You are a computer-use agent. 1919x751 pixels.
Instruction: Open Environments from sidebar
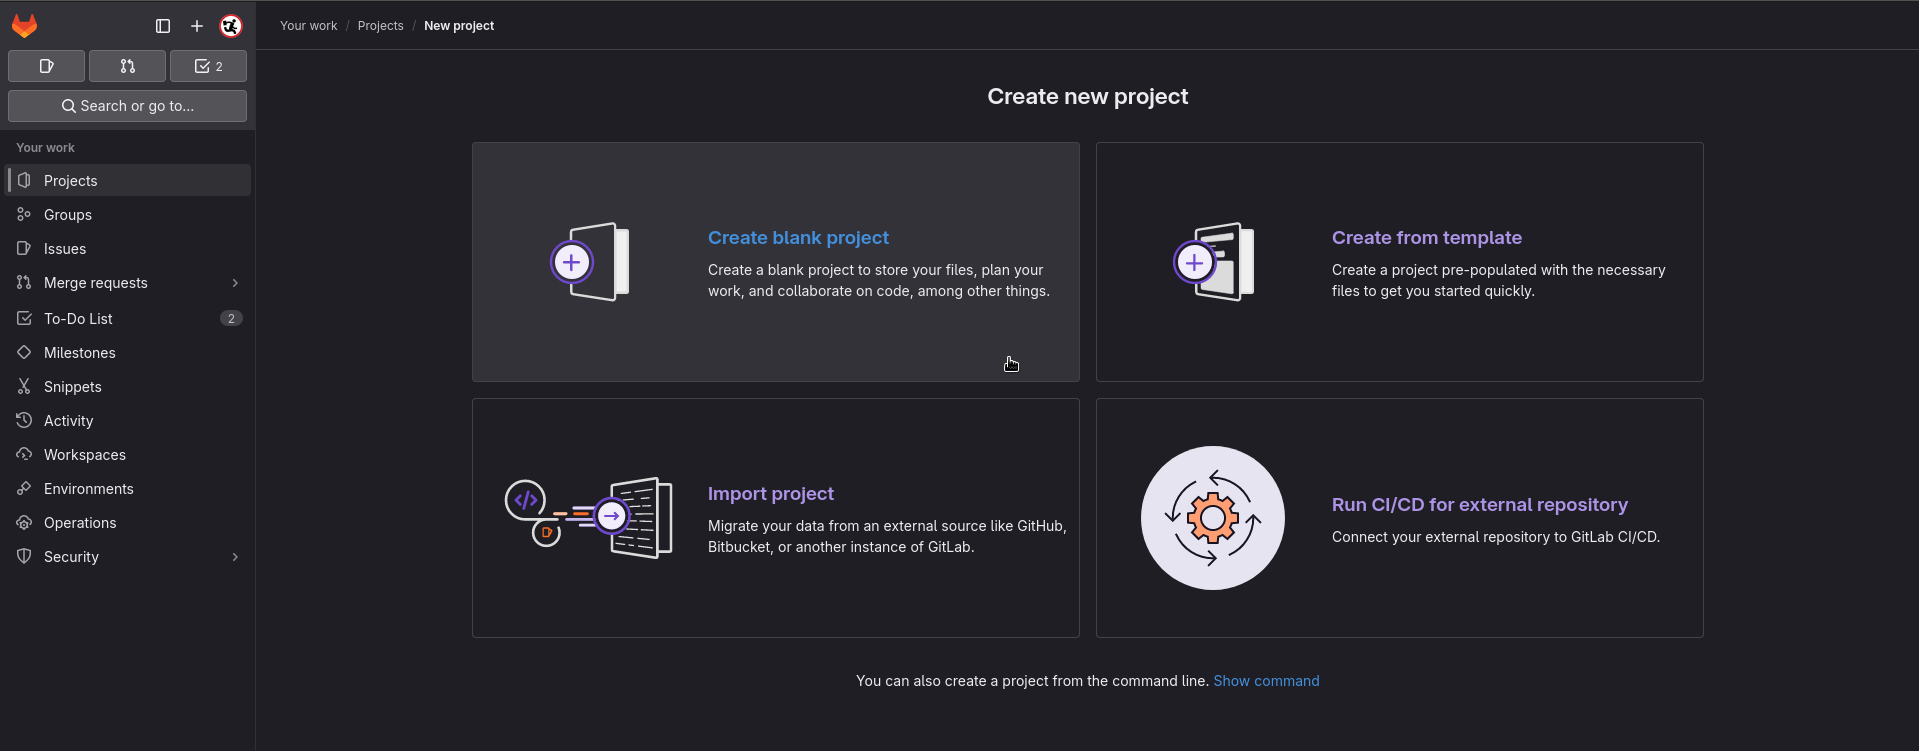coord(129,488)
